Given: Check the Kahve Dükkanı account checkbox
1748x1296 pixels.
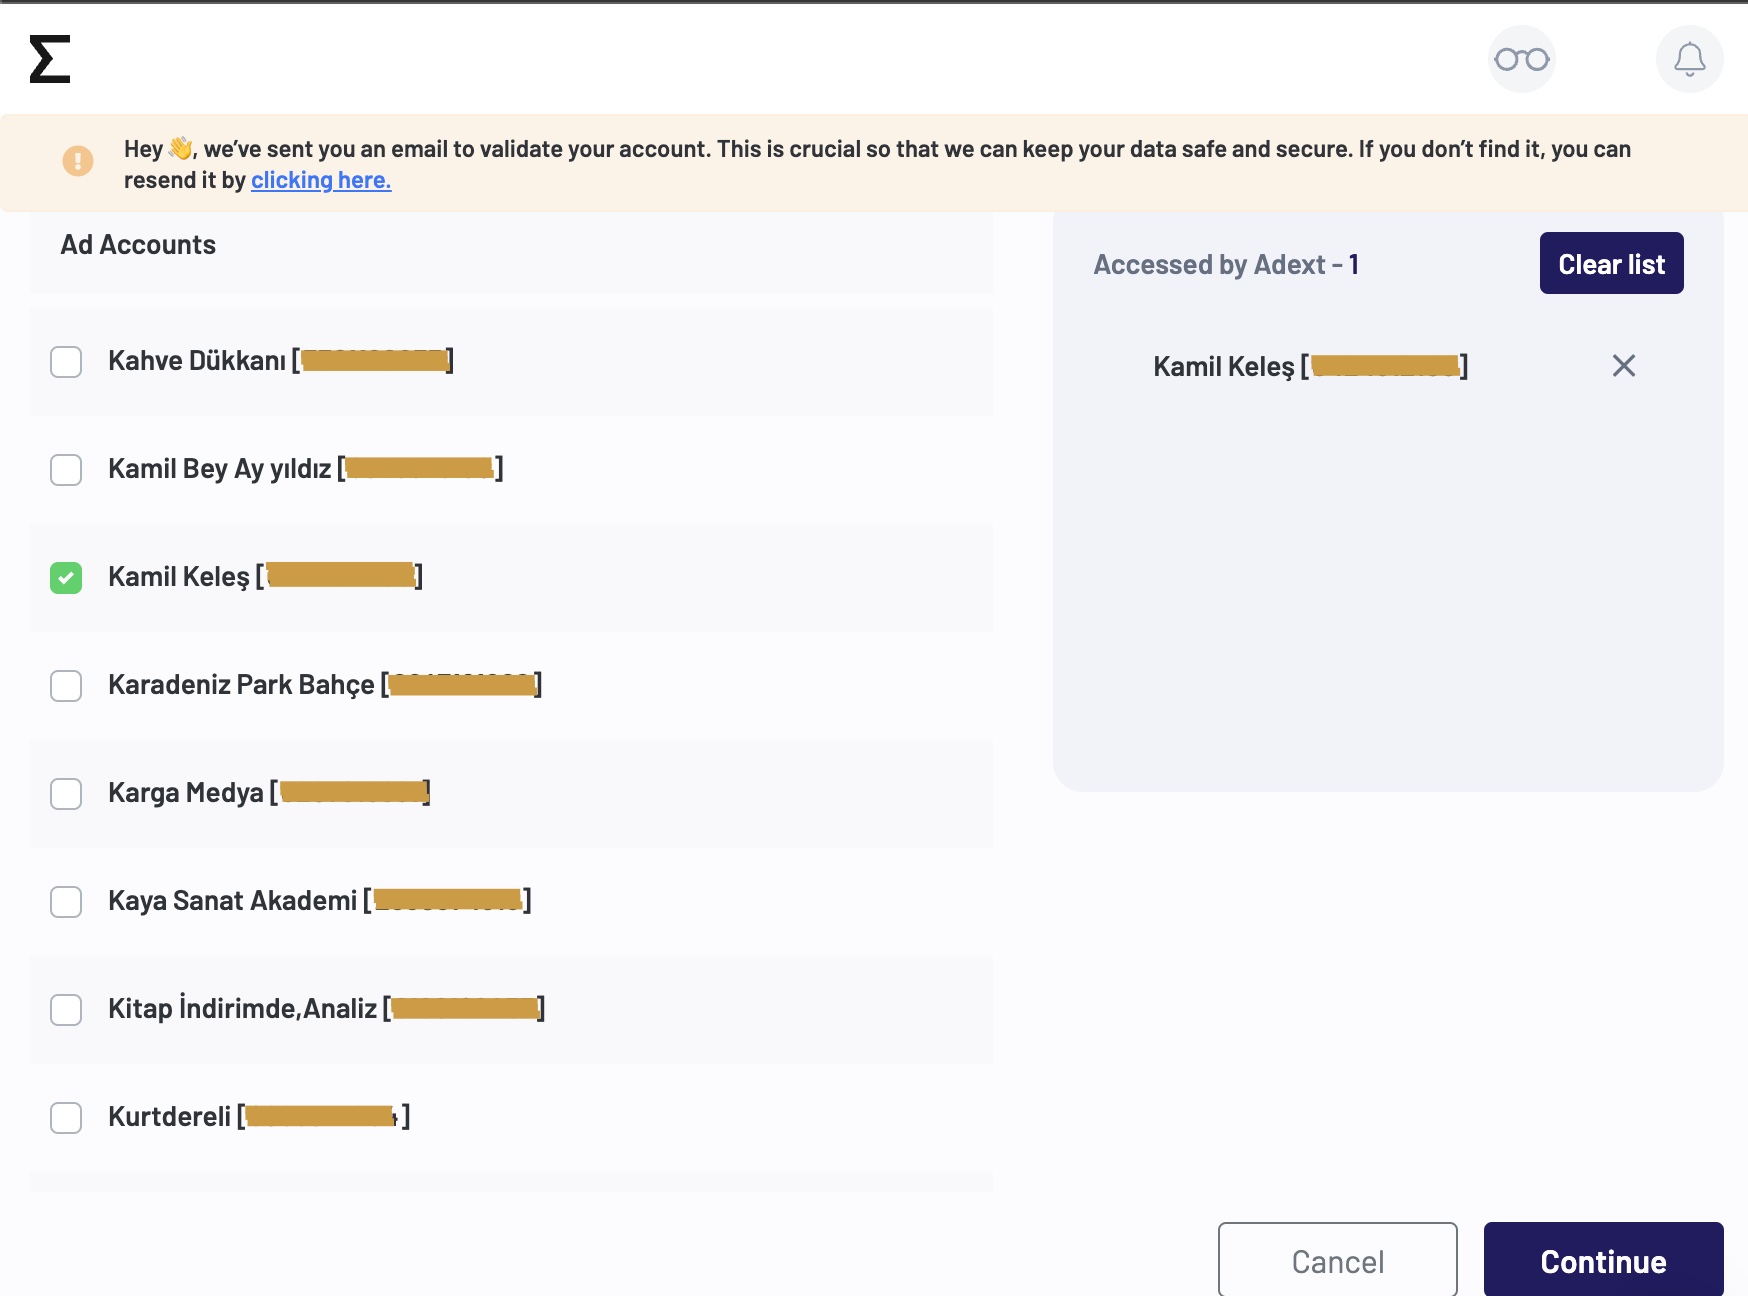Looking at the screenshot, I should 66,361.
